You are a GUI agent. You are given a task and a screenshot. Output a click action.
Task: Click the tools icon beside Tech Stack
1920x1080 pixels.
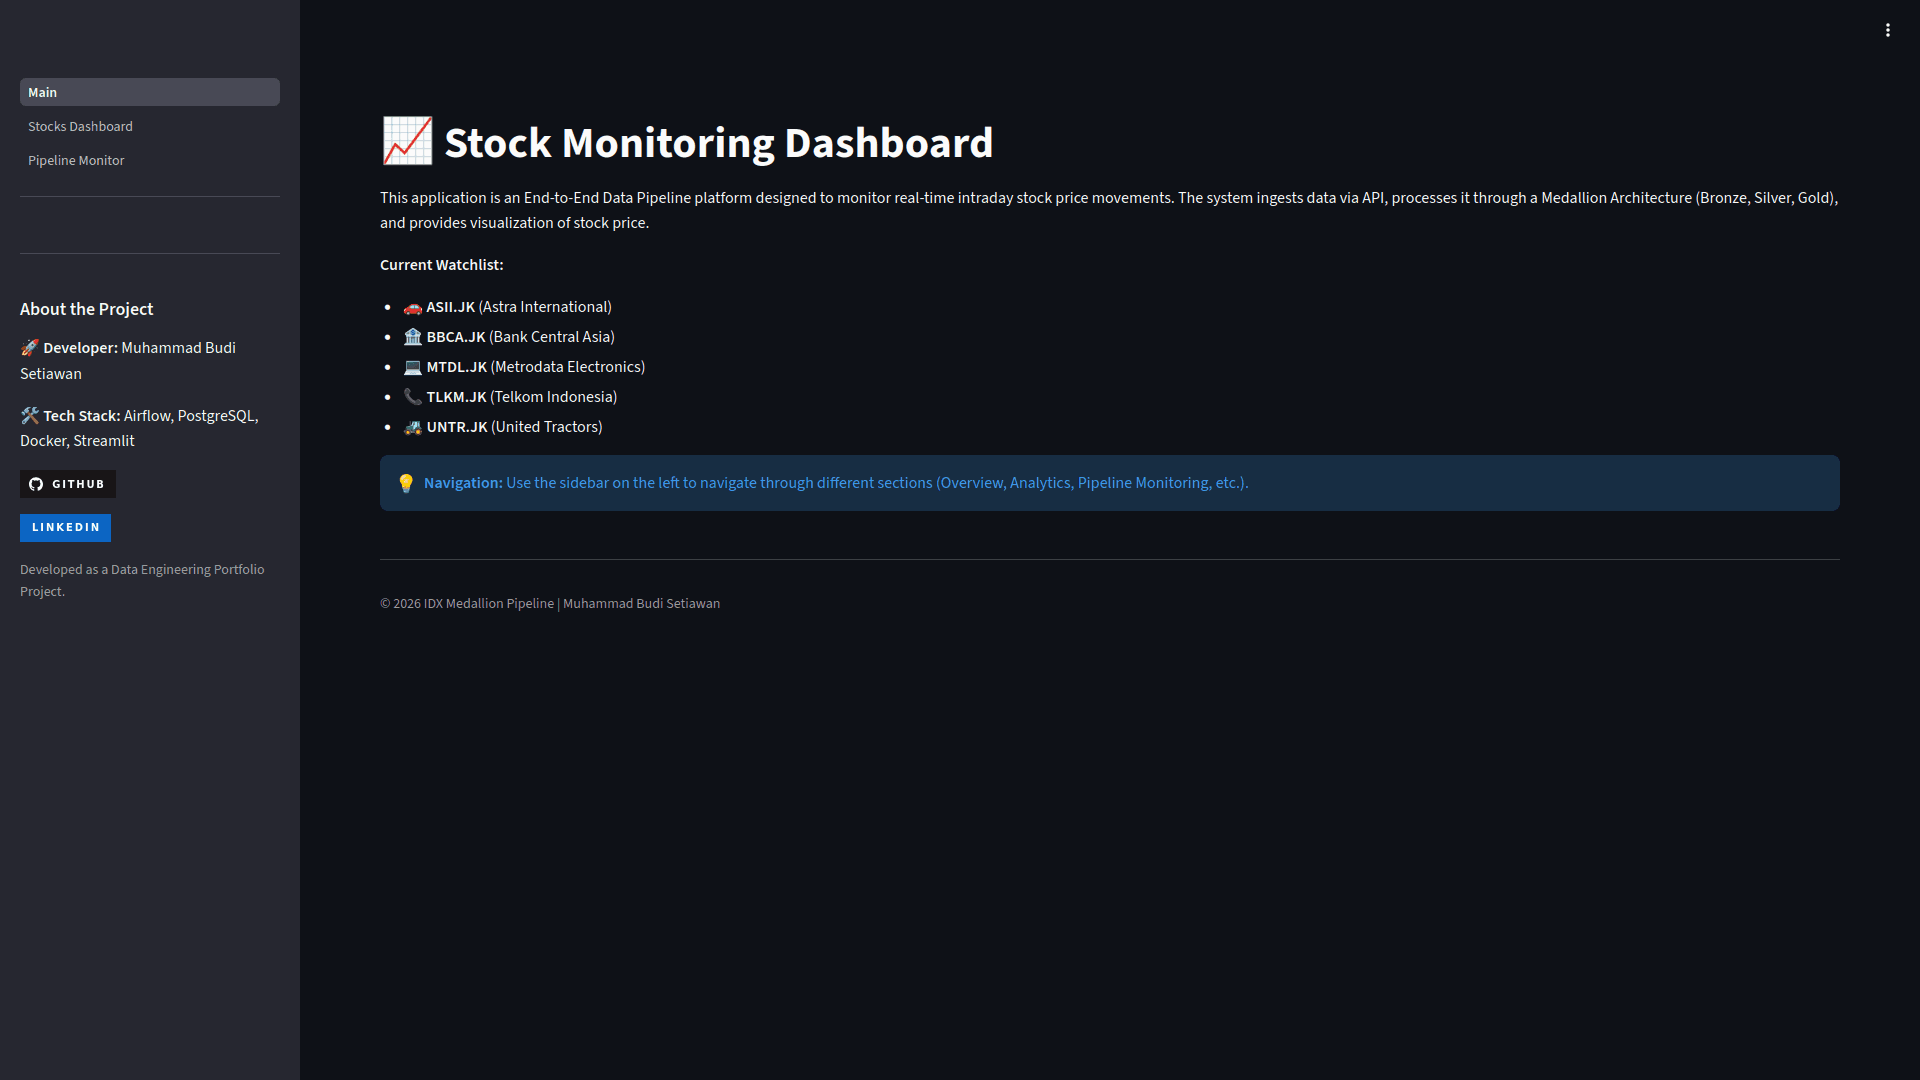pos(29,415)
